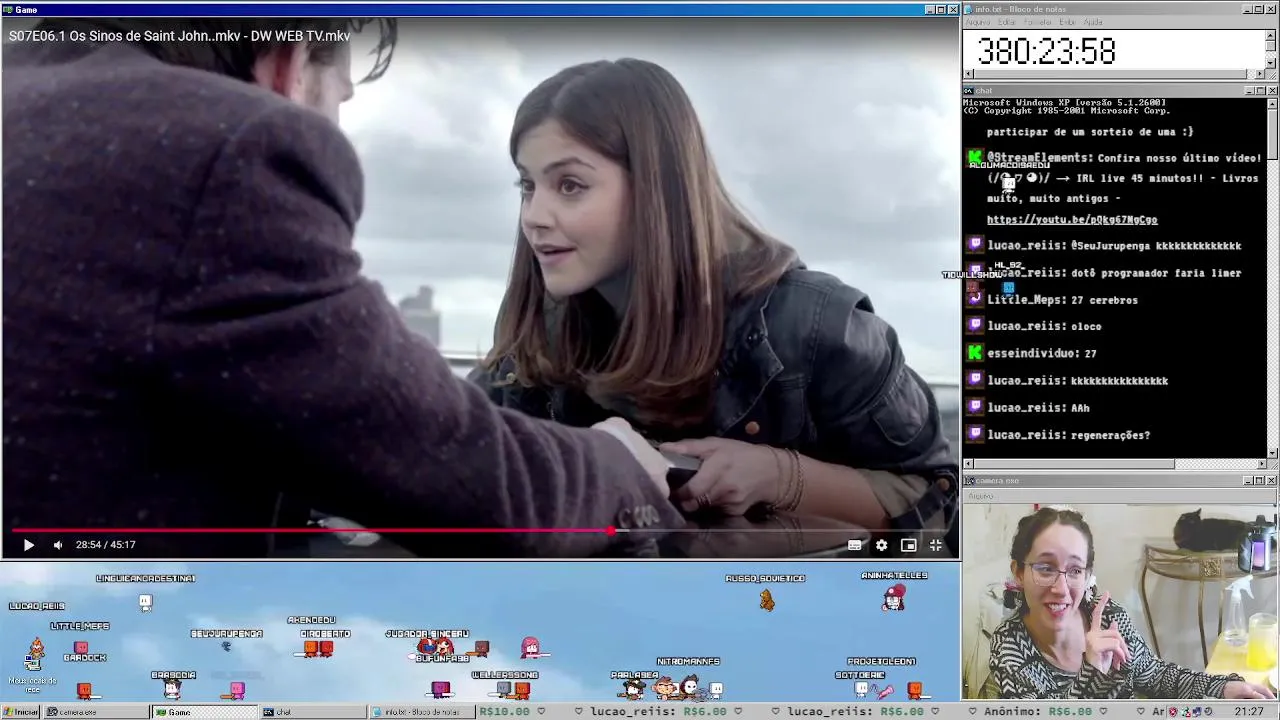
Task: Click purple badge beside Little_Meps
Action: (975, 298)
